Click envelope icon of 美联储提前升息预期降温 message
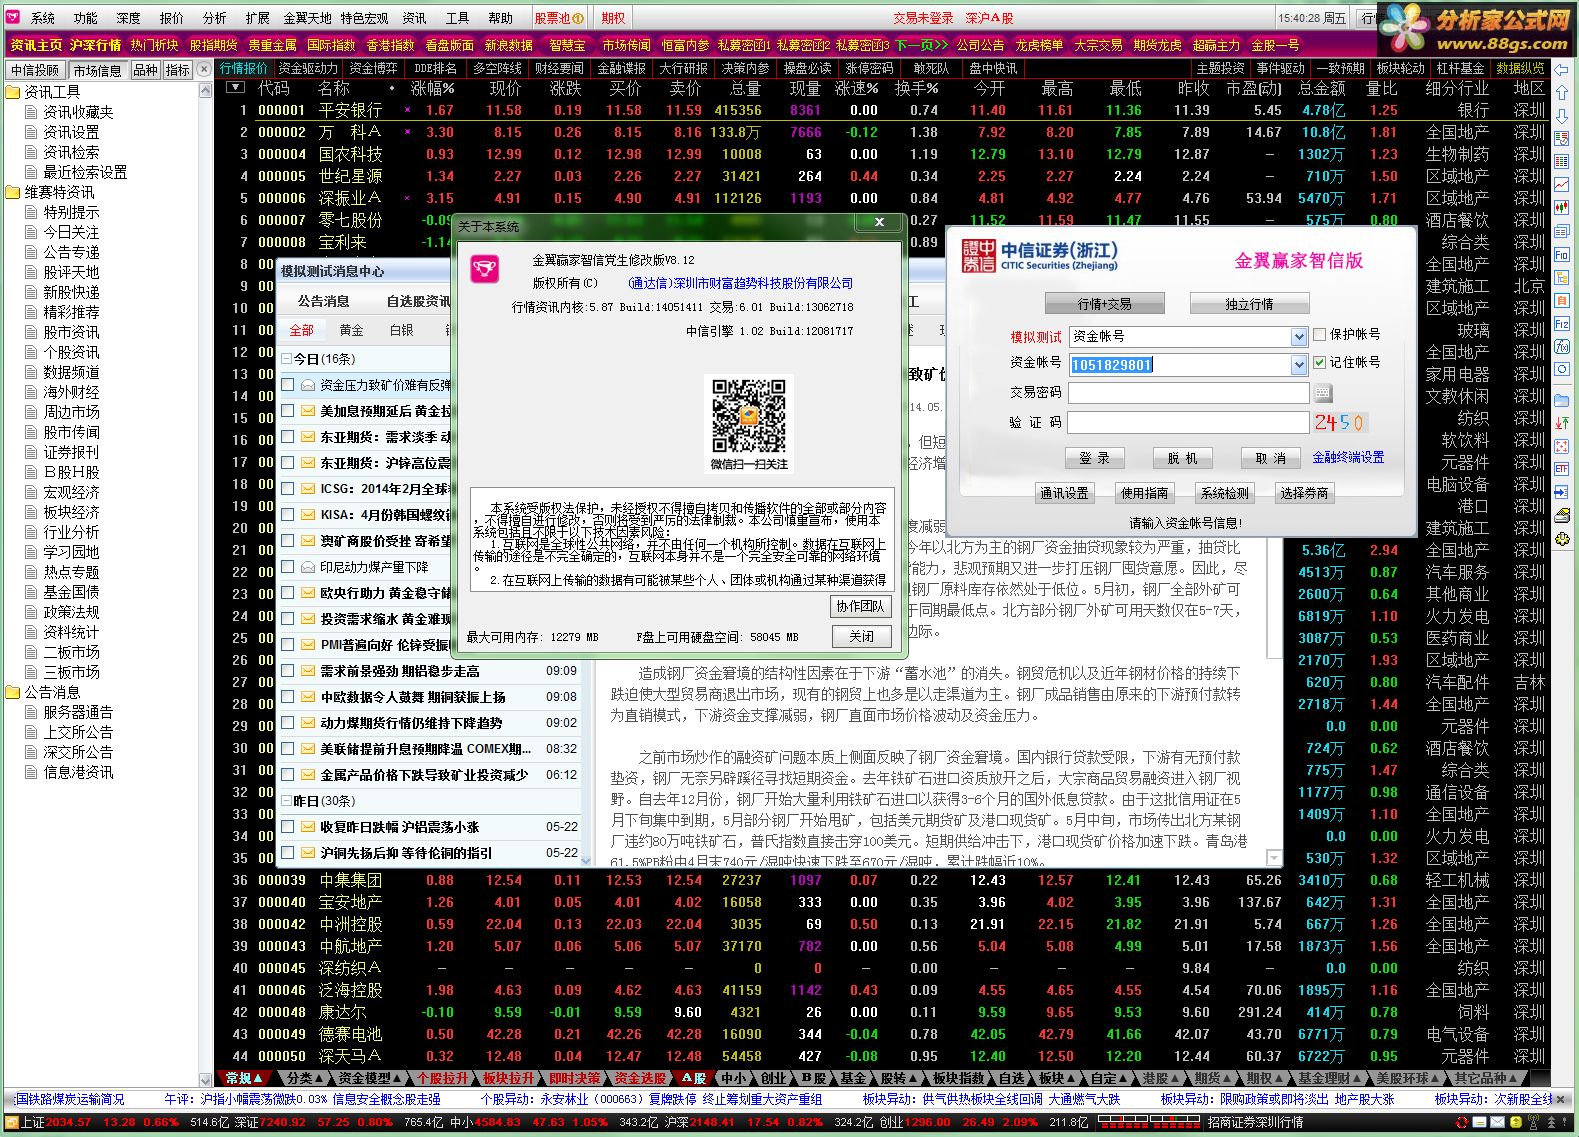Screen dimensions: 1579x1137 308,749
